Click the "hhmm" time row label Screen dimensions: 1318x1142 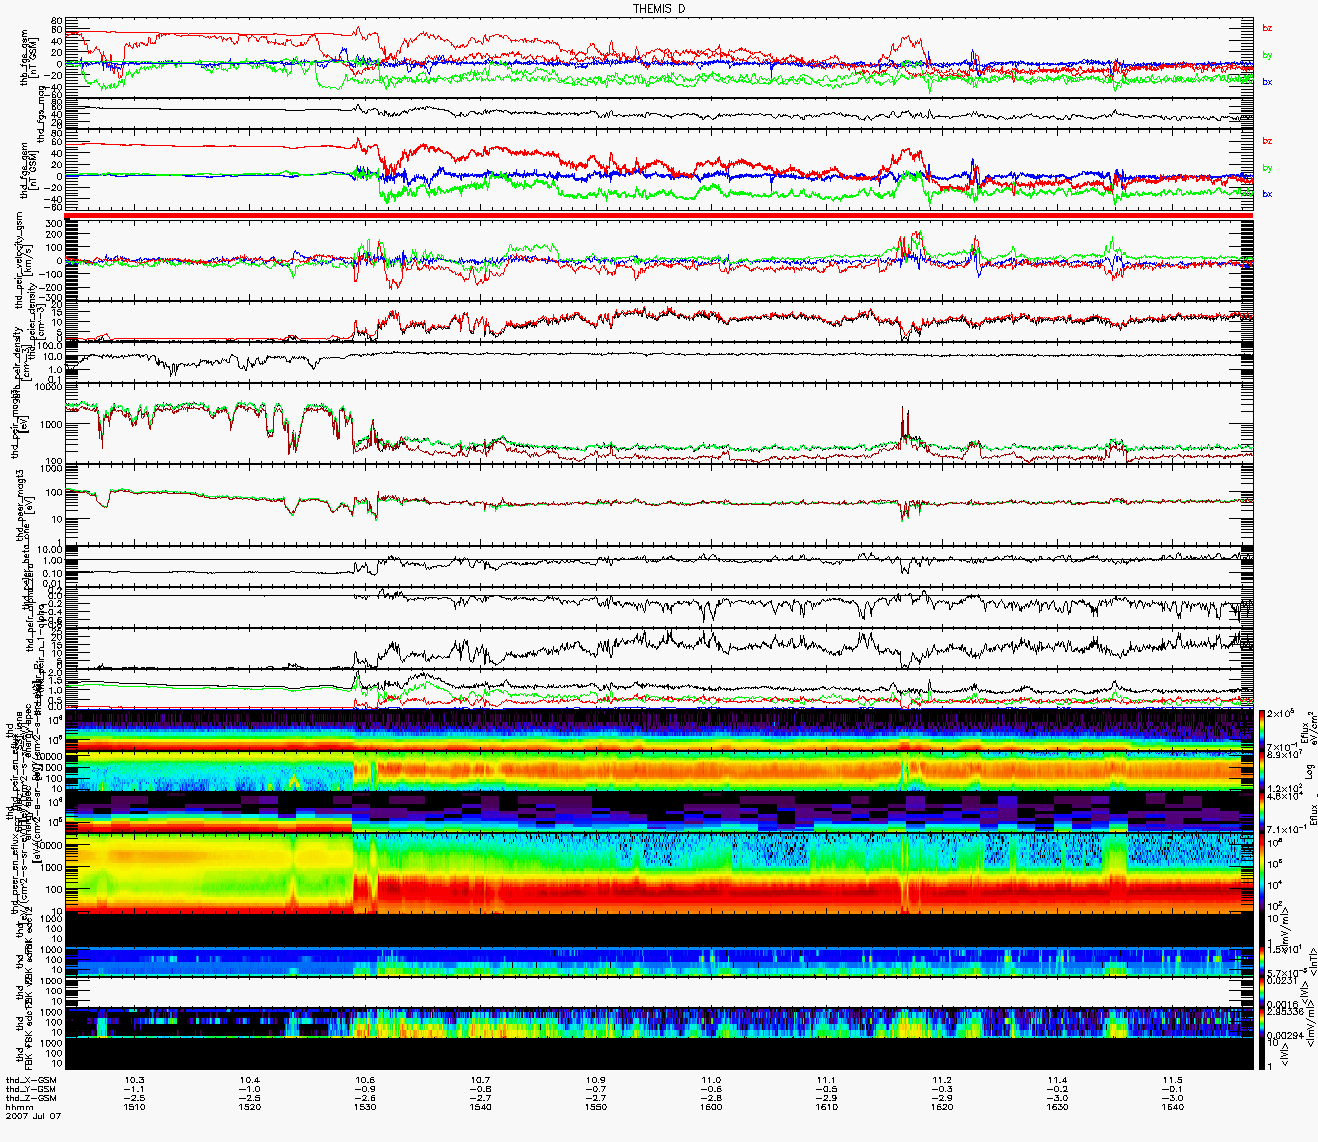19,1107
